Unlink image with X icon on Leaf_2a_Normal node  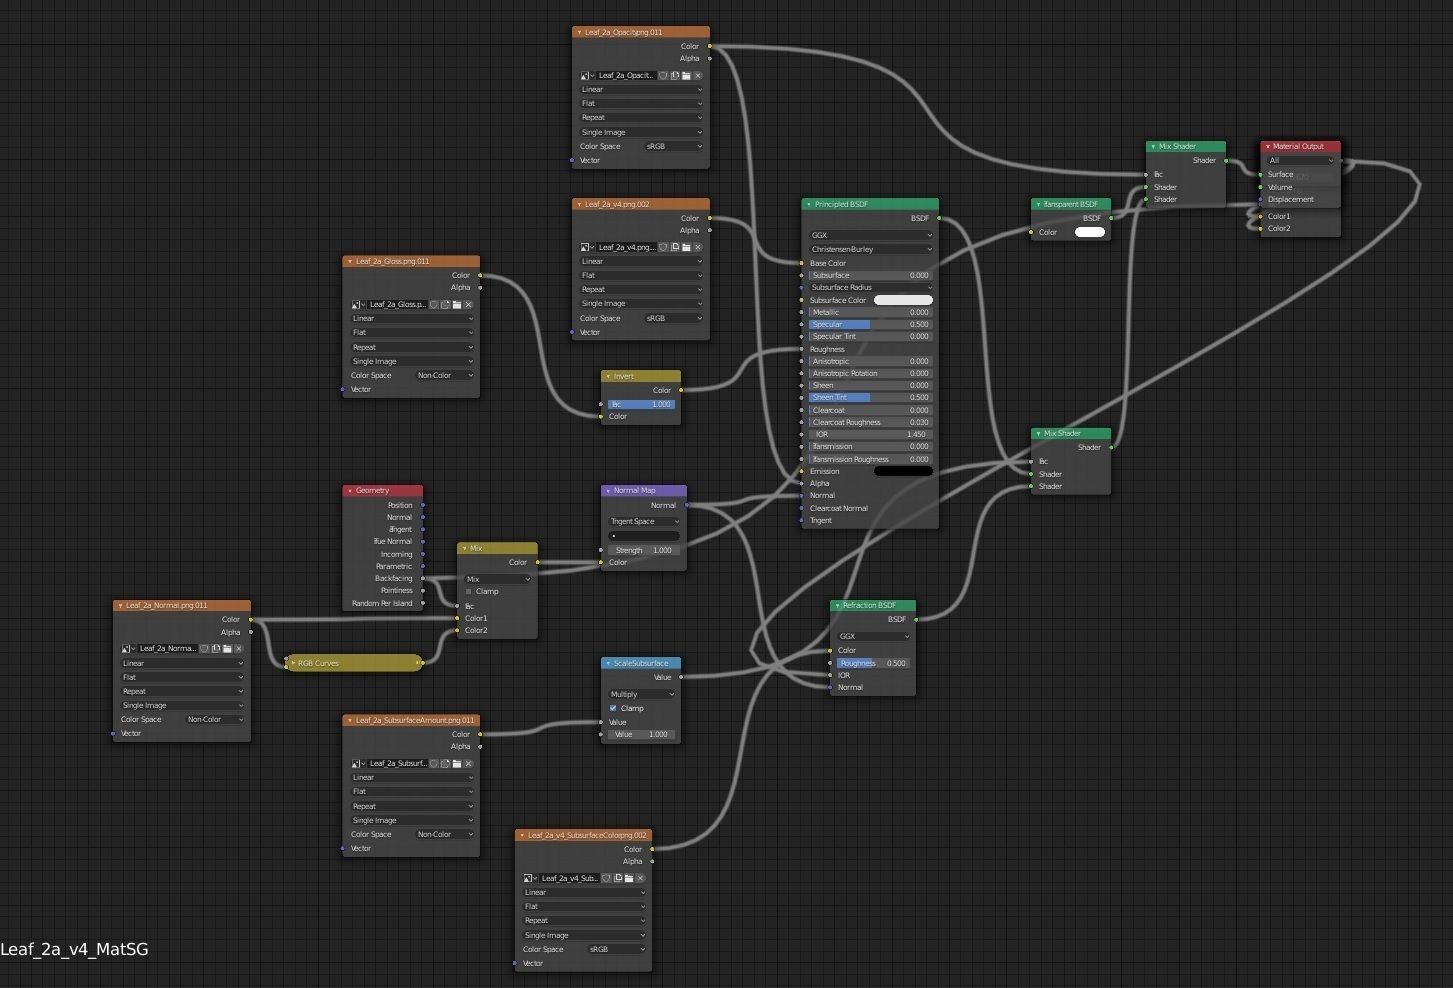238,650
